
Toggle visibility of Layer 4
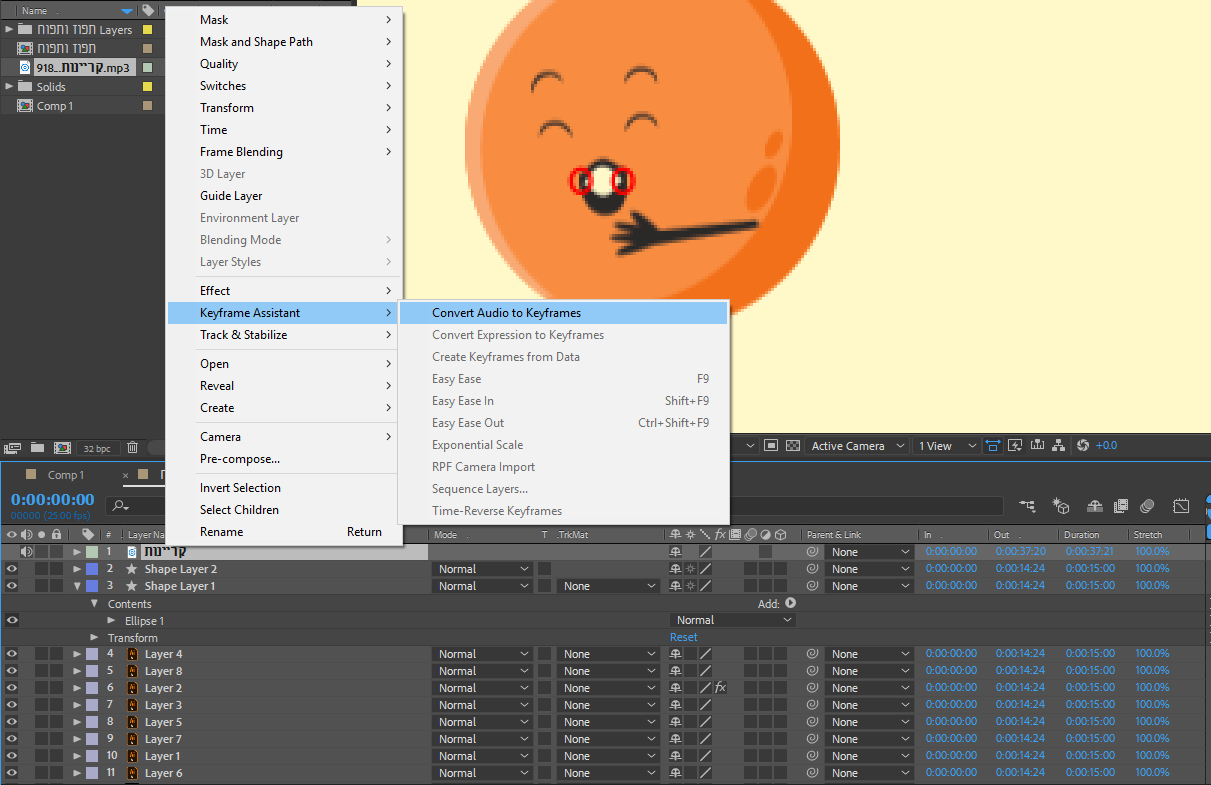12,654
